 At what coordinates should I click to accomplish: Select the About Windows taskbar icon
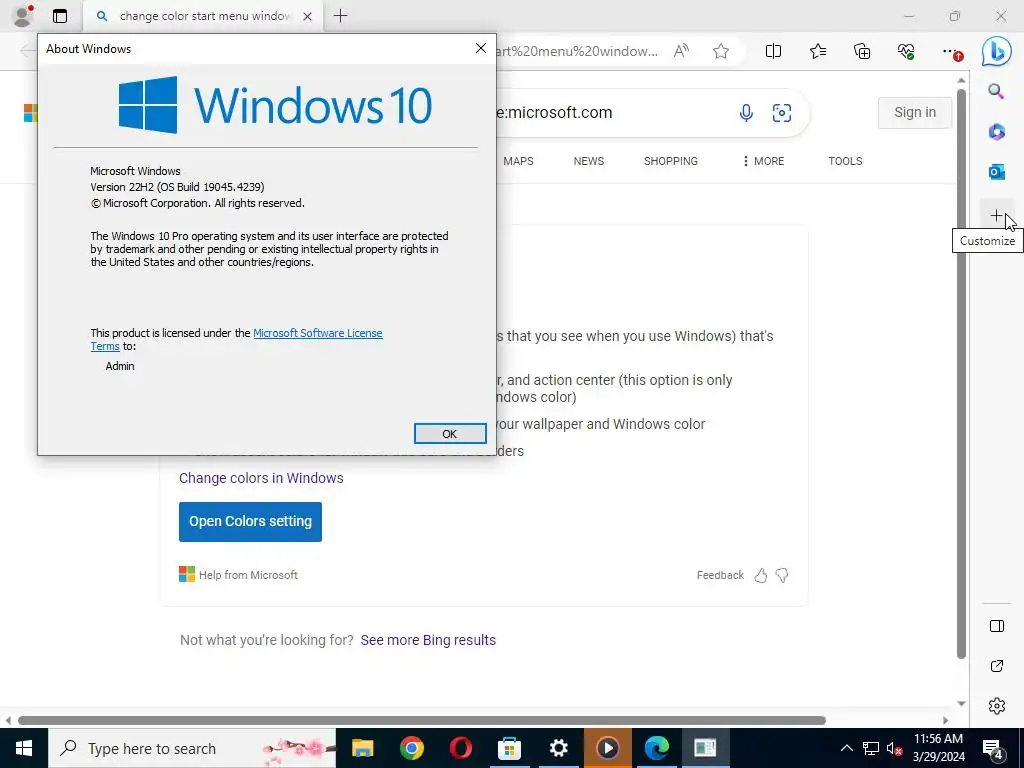(x=705, y=748)
